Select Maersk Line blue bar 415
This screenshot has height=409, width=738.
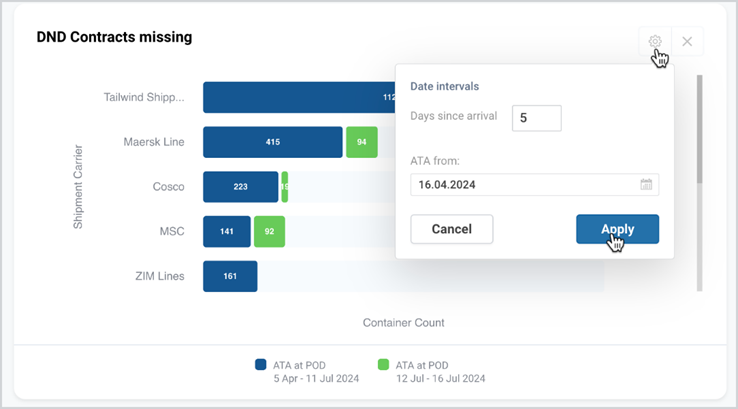(x=273, y=142)
